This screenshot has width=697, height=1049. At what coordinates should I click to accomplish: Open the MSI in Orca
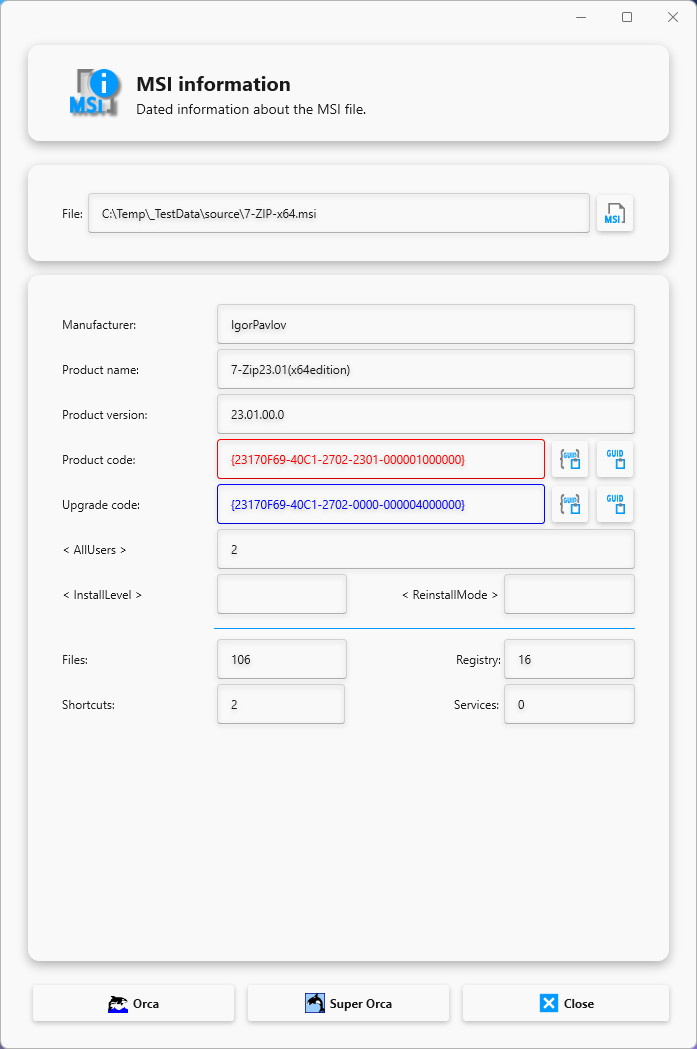pyautogui.click(x=133, y=1003)
